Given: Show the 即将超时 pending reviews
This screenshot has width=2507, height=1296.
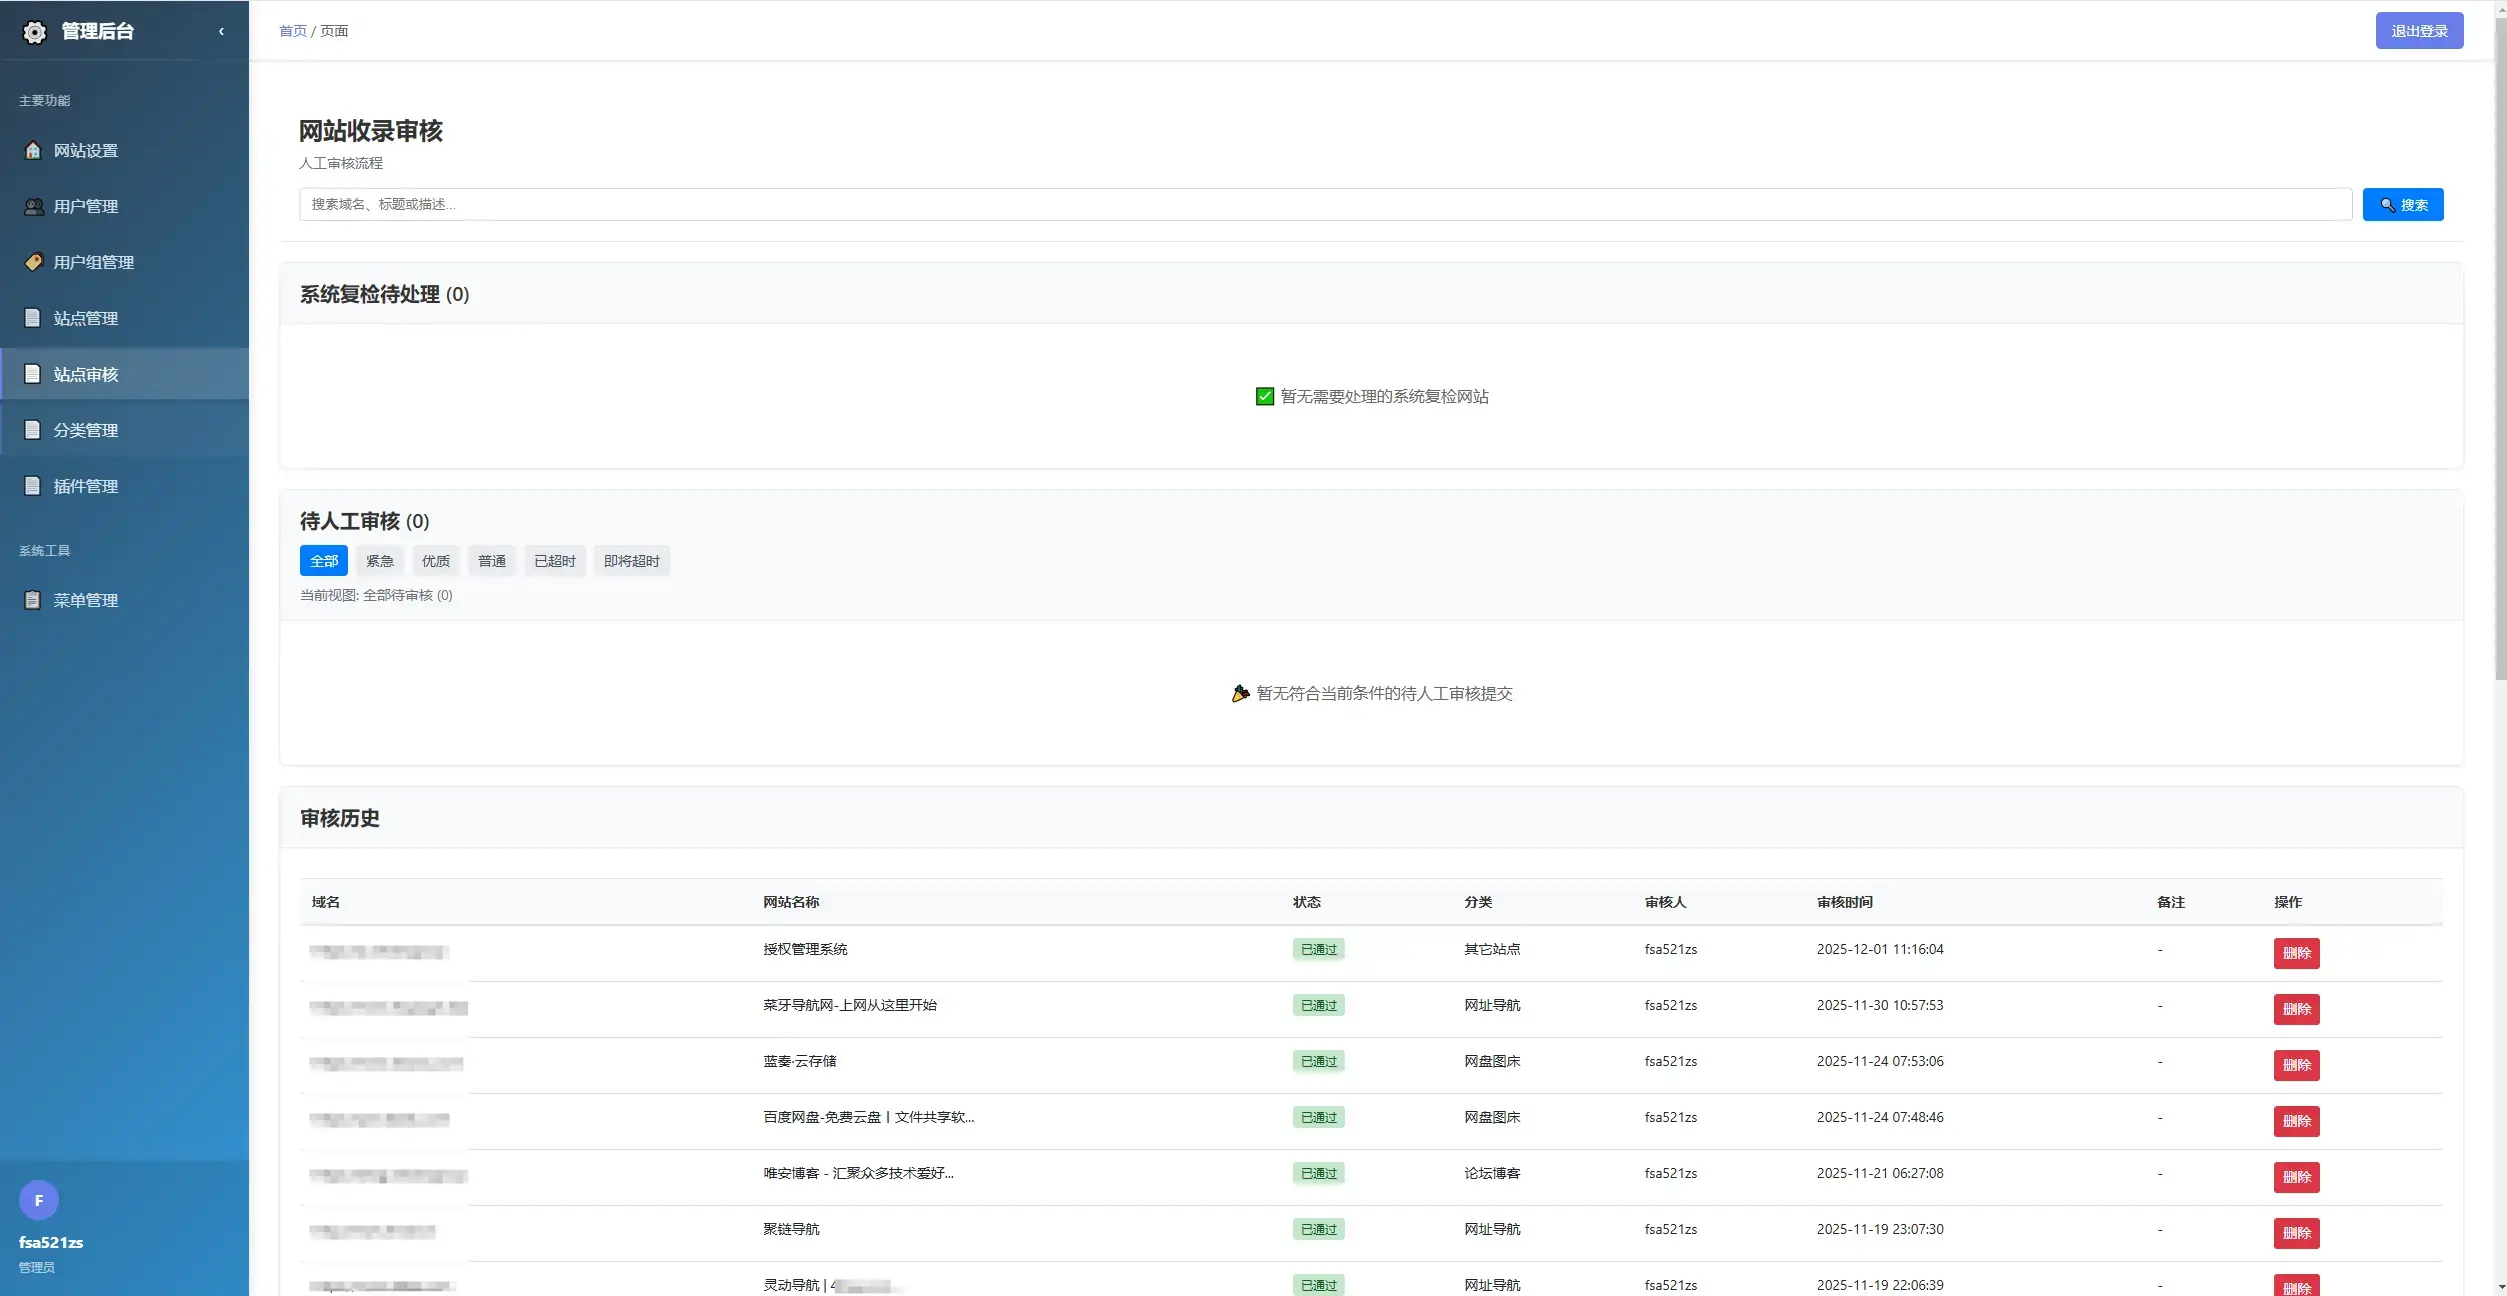Looking at the screenshot, I should click(631, 561).
